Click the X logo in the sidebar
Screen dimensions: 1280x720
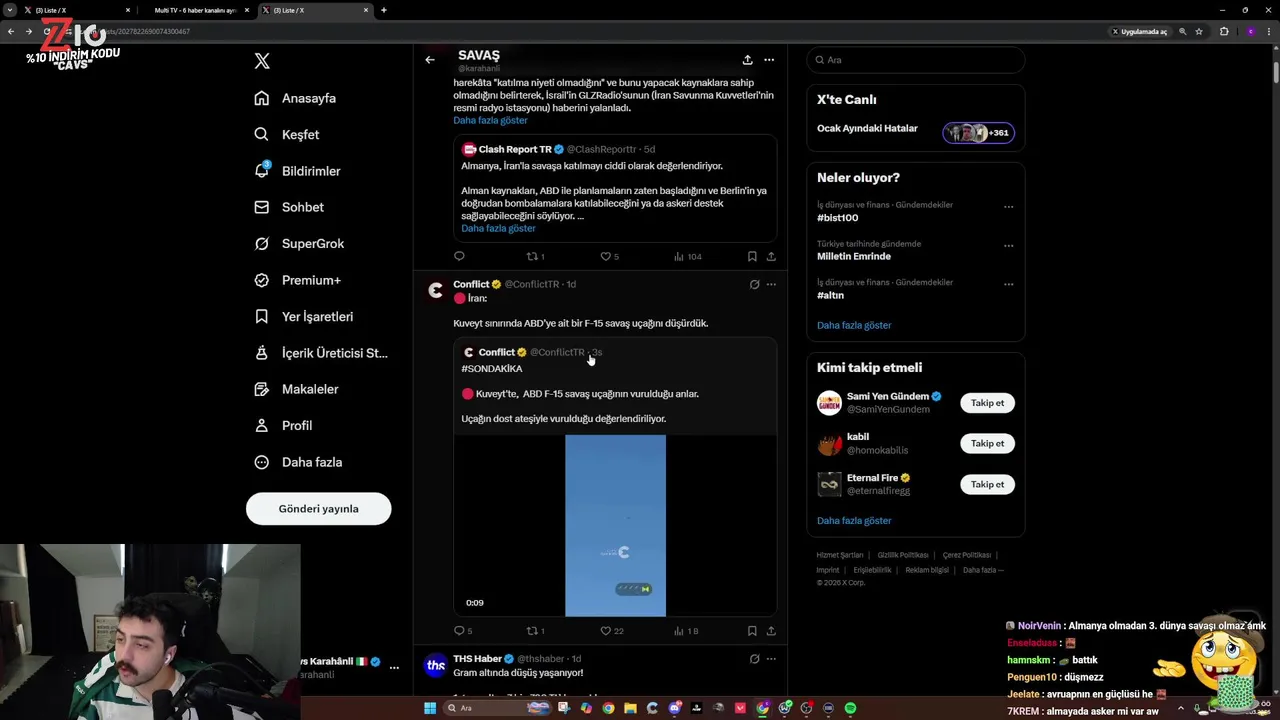click(262, 61)
